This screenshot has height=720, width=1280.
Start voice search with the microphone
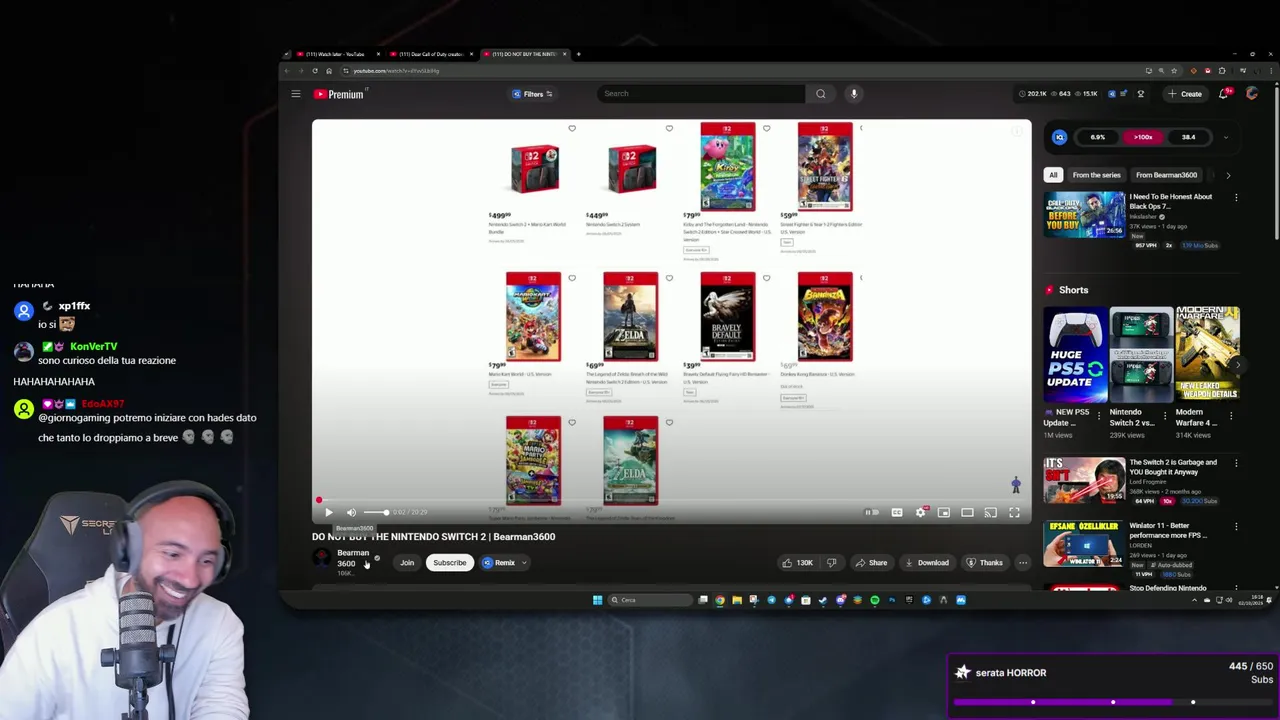click(x=854, y=94)
